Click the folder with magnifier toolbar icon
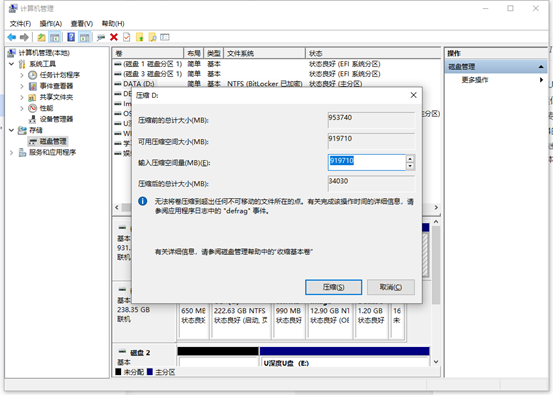Screen dimensions: 553x395 (152, 37)
